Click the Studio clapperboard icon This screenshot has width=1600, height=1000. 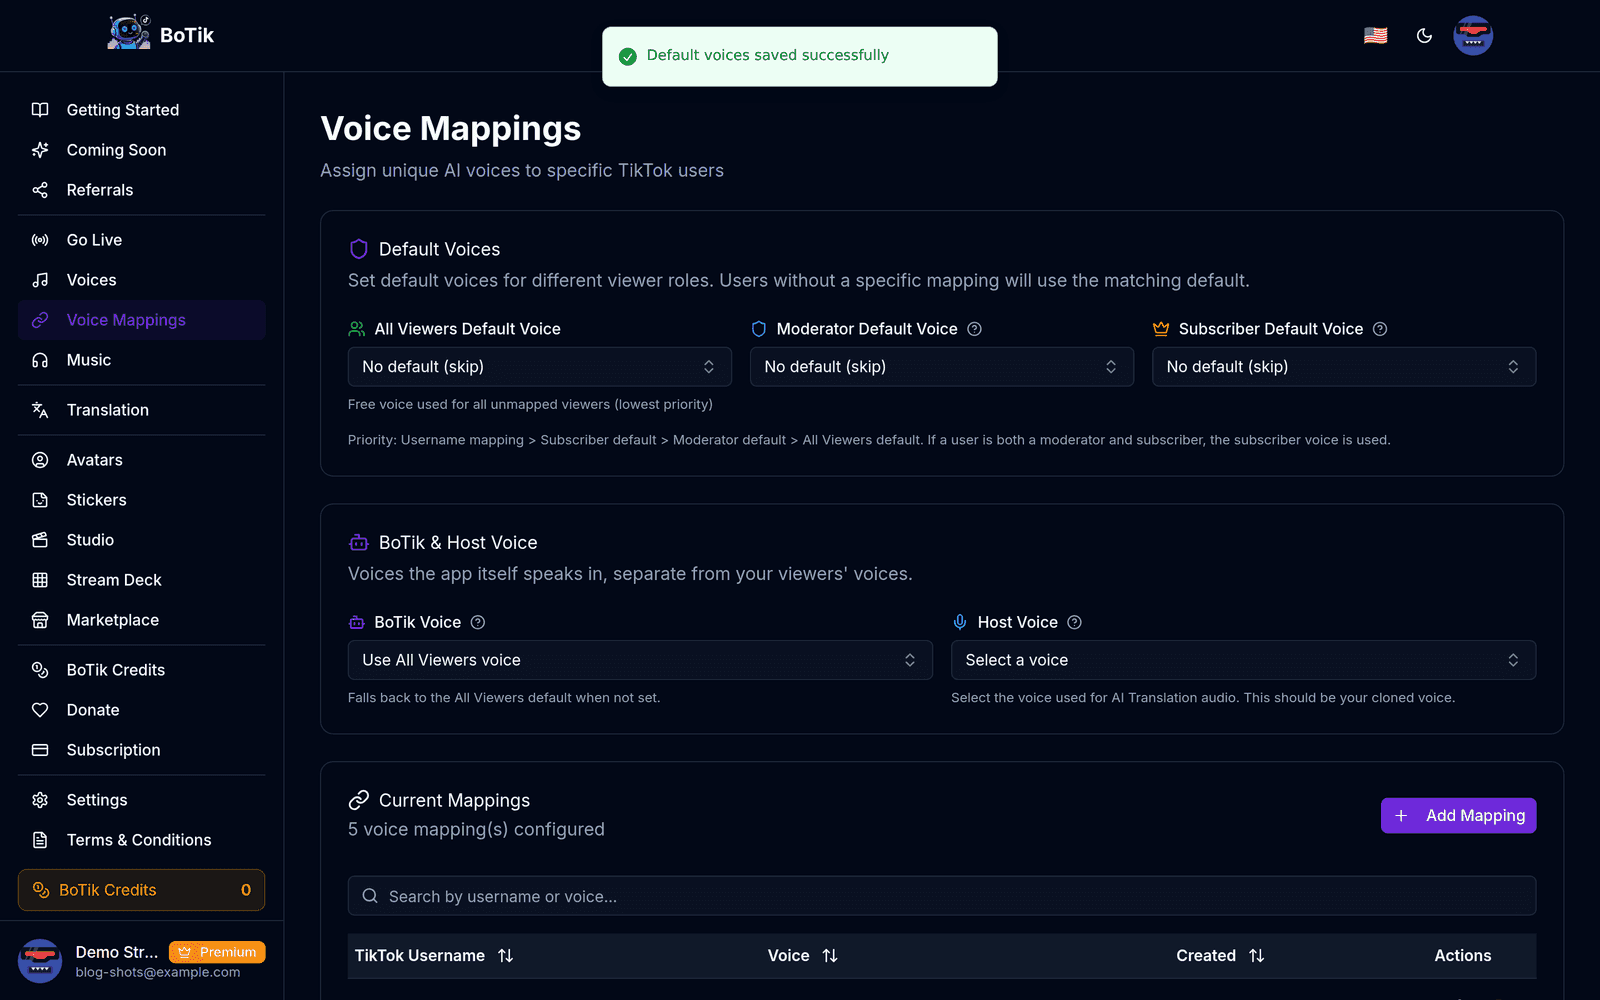[40, 540]
